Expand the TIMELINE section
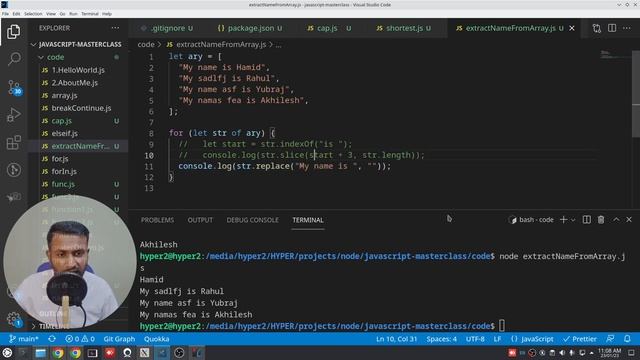This screenshot has height=360, width=640. point(52,326)
